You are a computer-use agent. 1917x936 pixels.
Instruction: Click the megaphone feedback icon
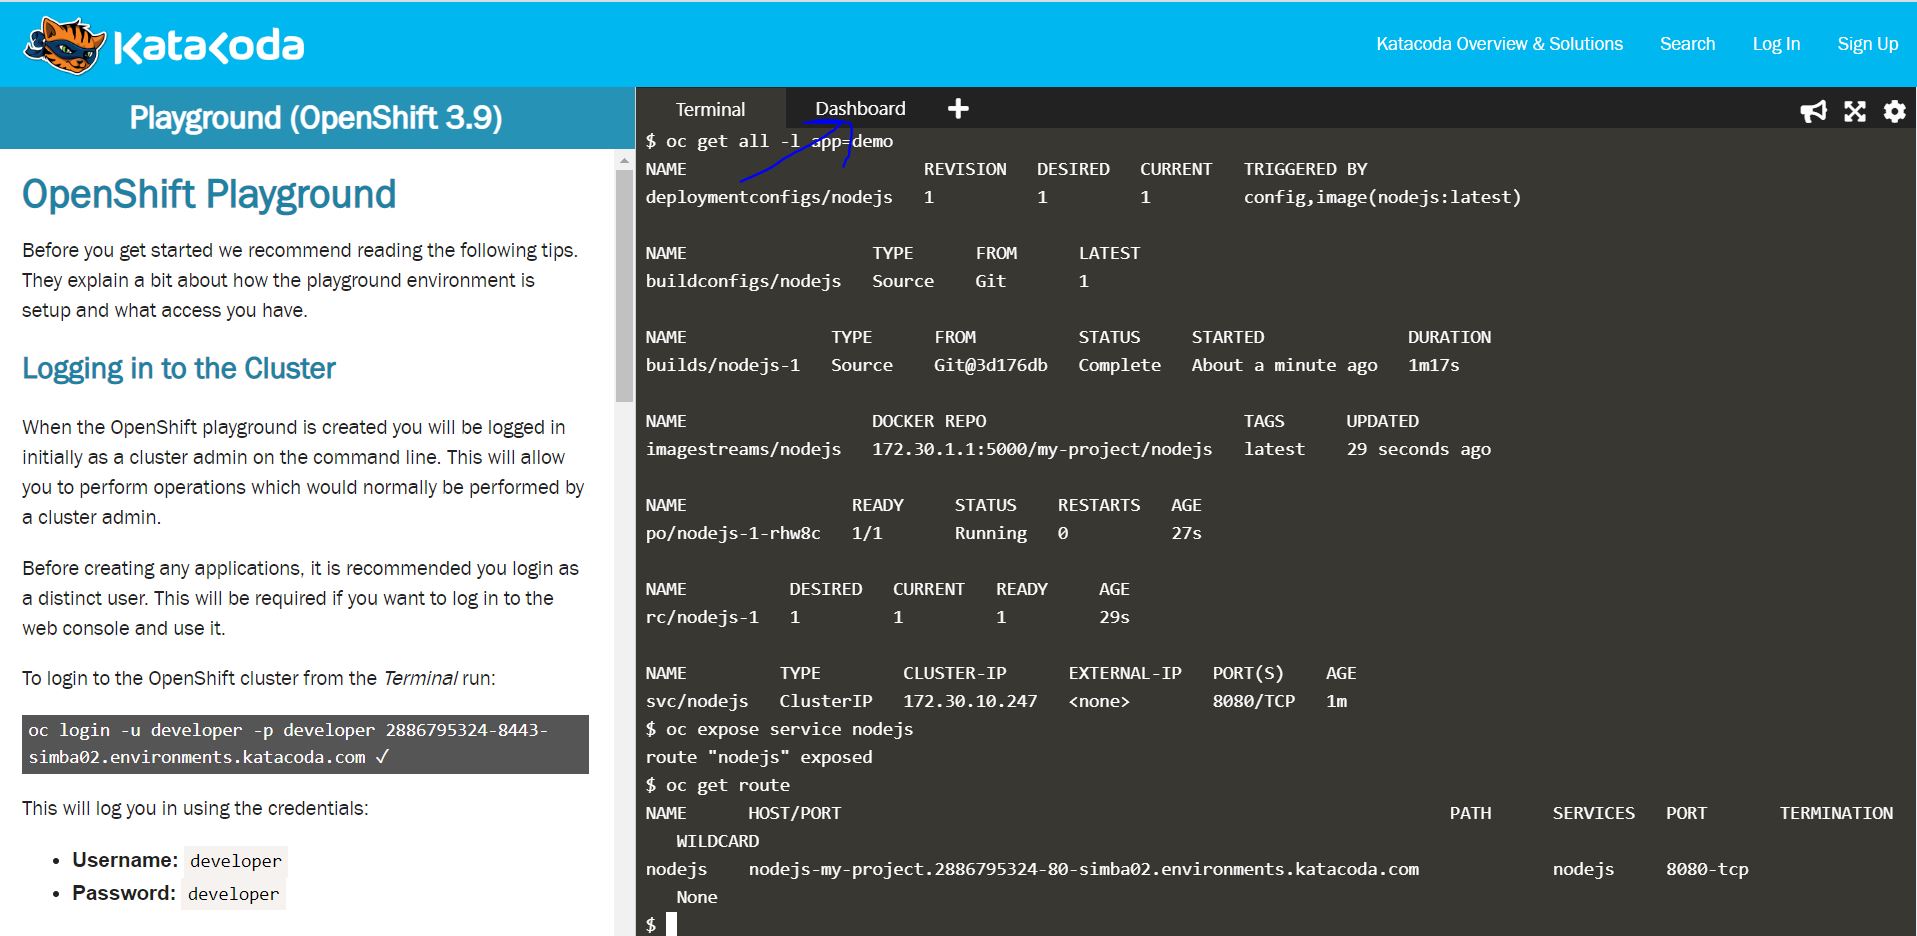tap(1813, 111)
